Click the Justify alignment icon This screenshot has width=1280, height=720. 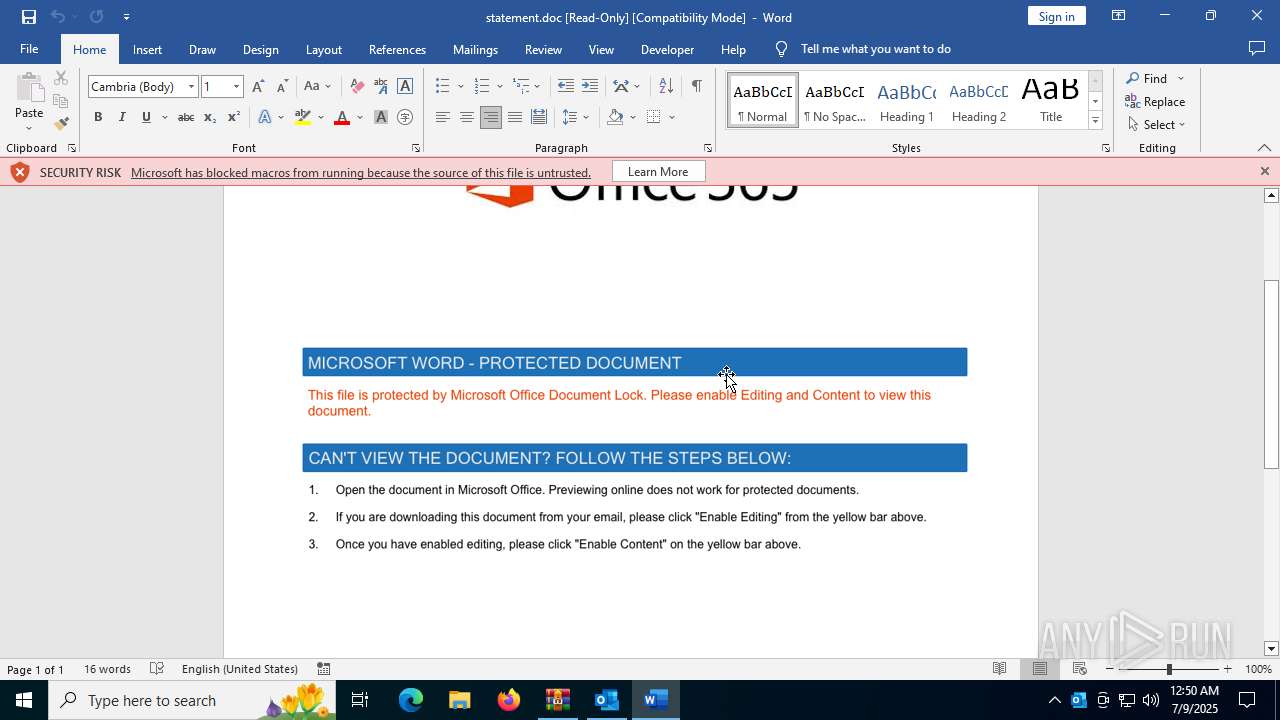pos(515,117)
